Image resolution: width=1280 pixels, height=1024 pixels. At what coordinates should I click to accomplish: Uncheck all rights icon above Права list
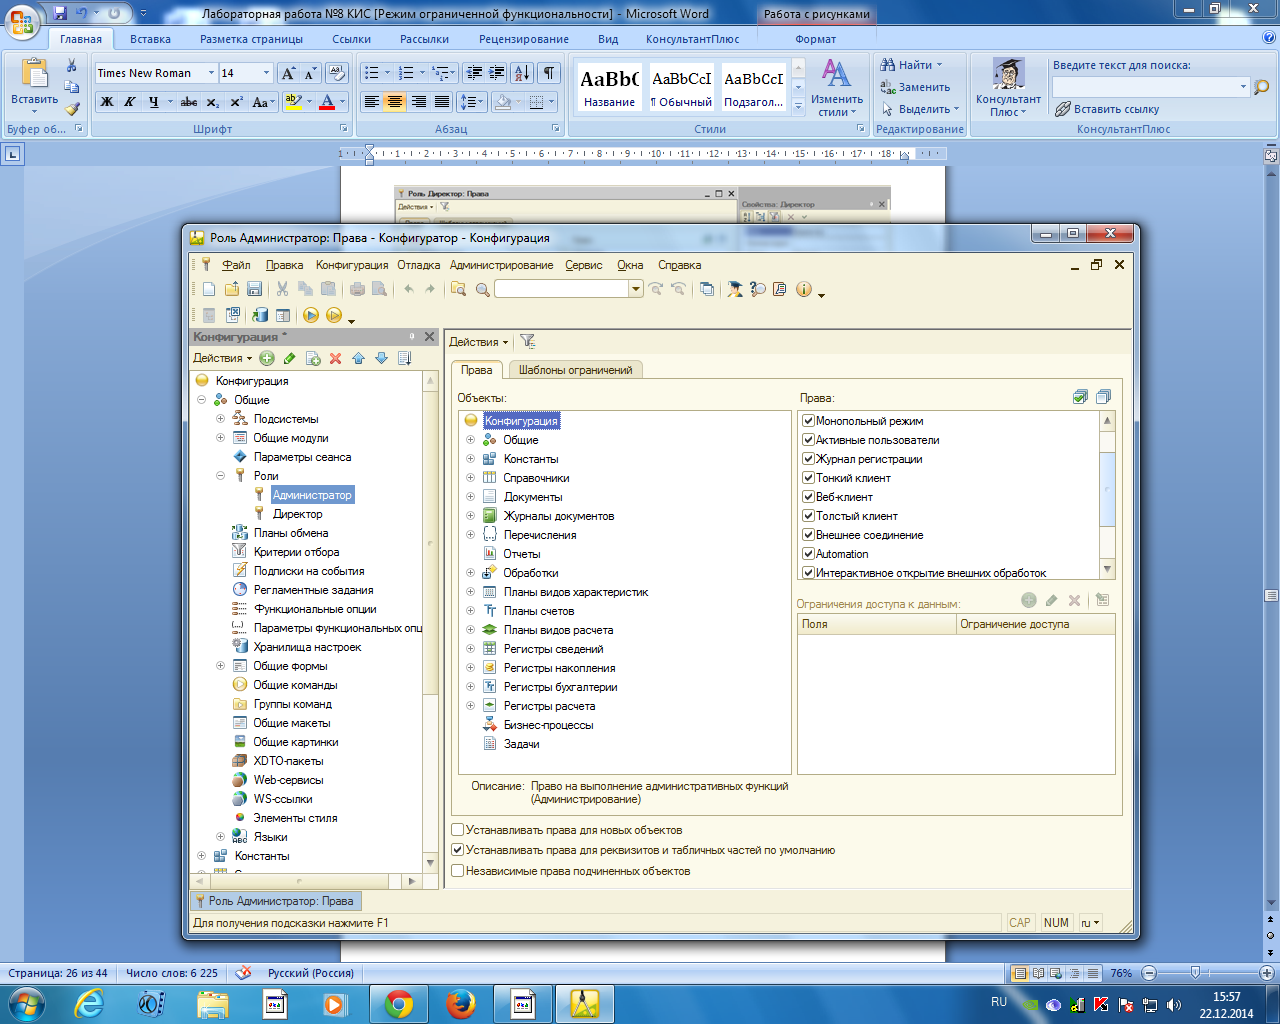[1103, 397]
